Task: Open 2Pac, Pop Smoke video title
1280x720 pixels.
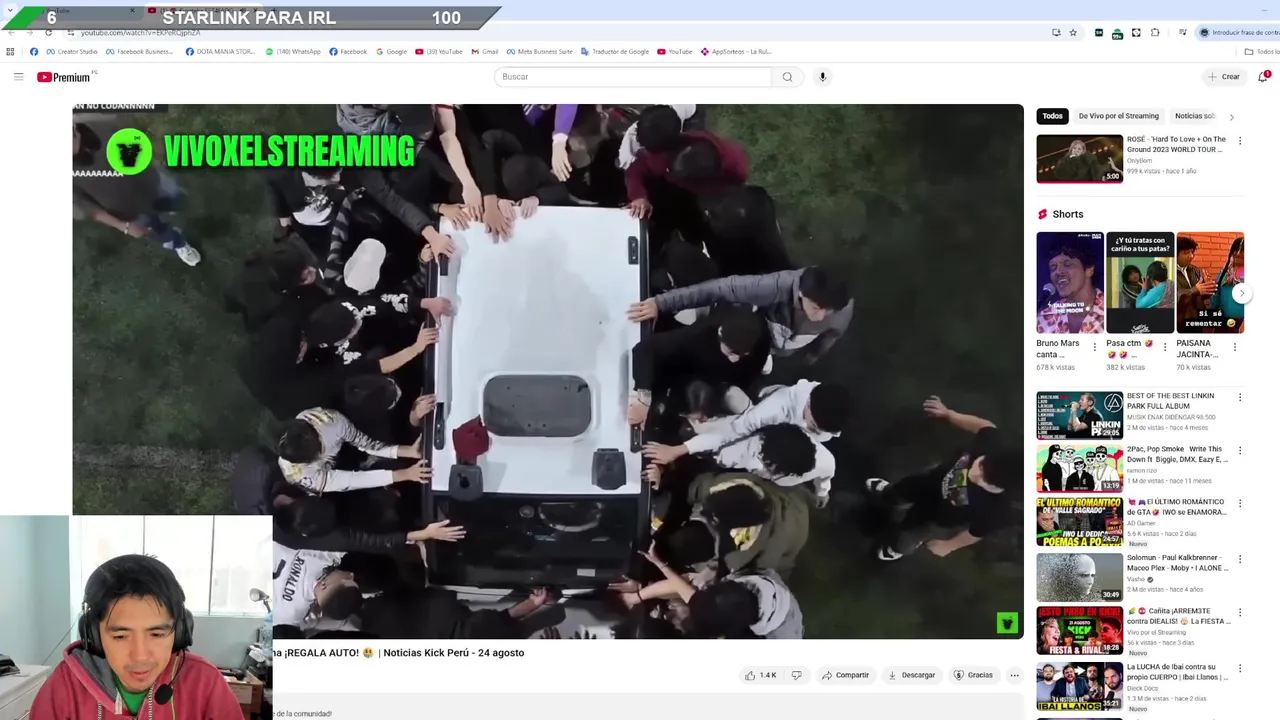Action: pyautogui.click(x=1177, y=454)
